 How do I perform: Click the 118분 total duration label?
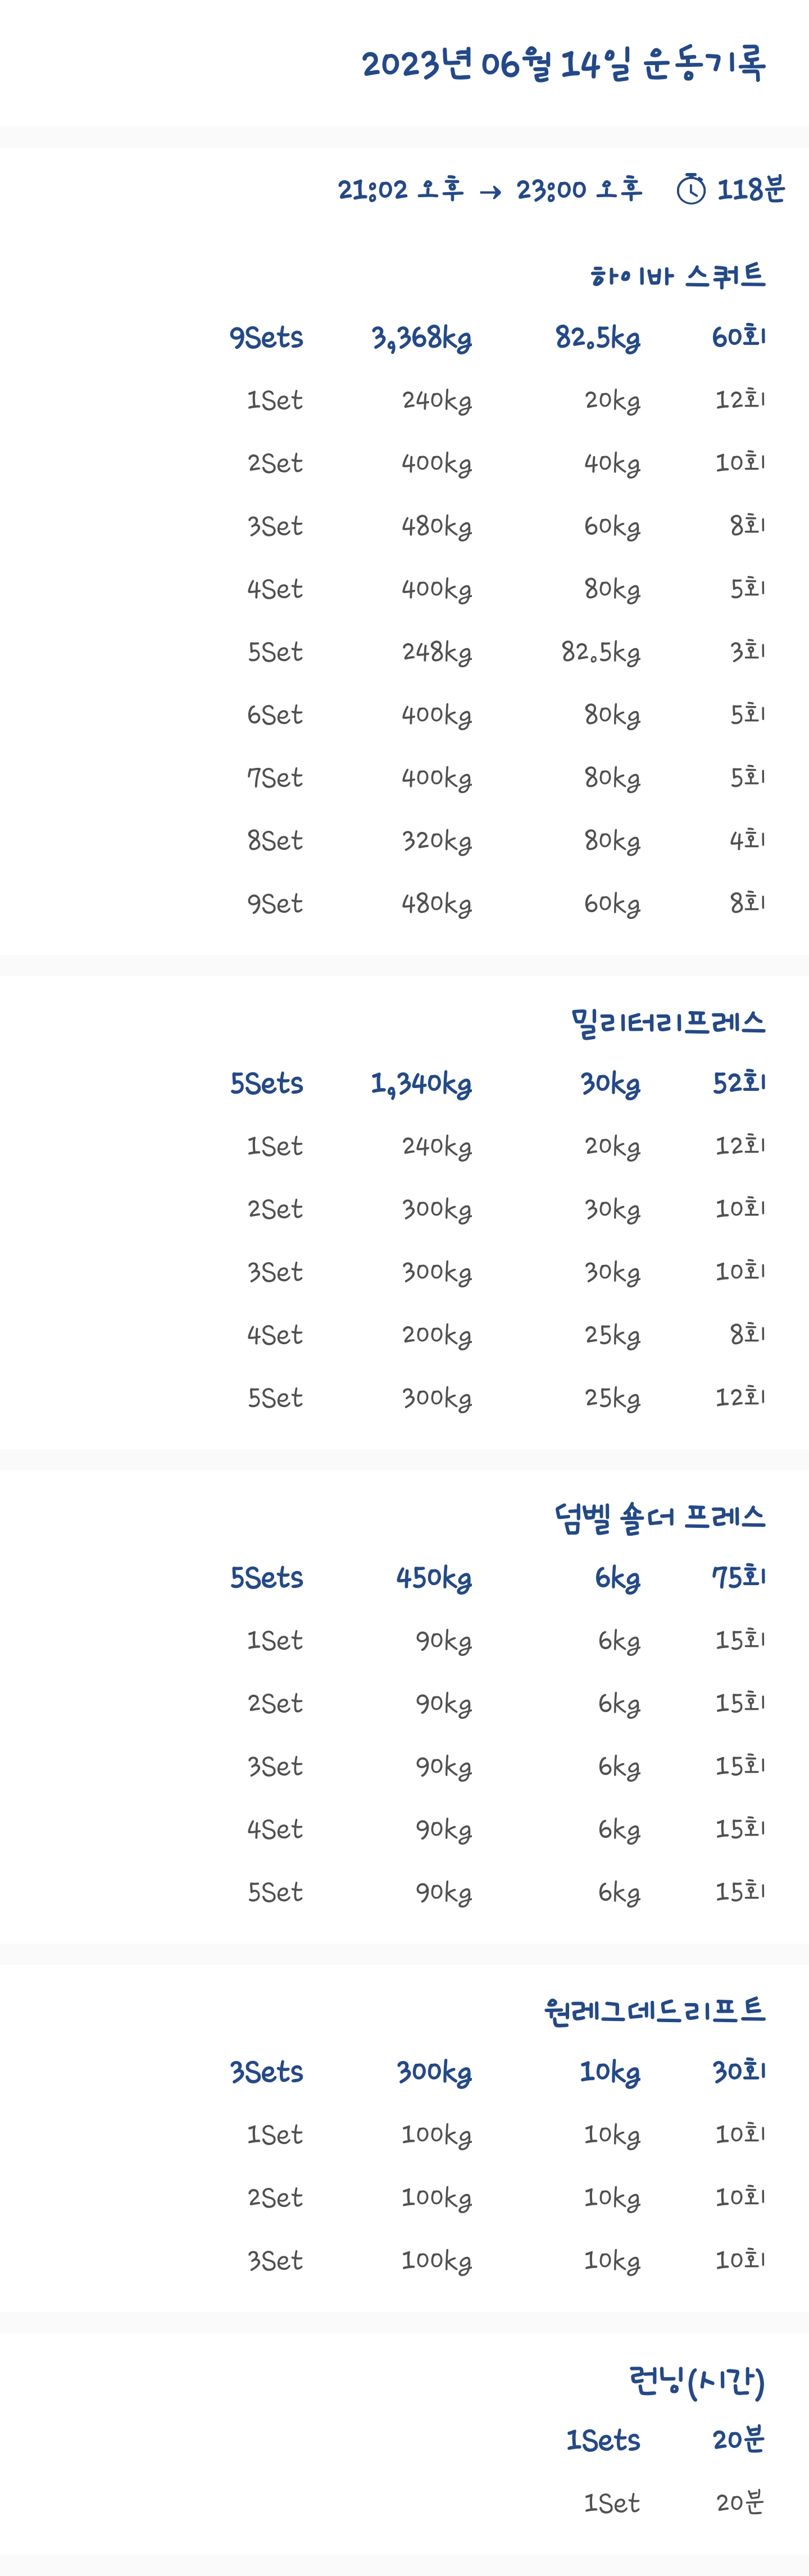pos(751,189)
